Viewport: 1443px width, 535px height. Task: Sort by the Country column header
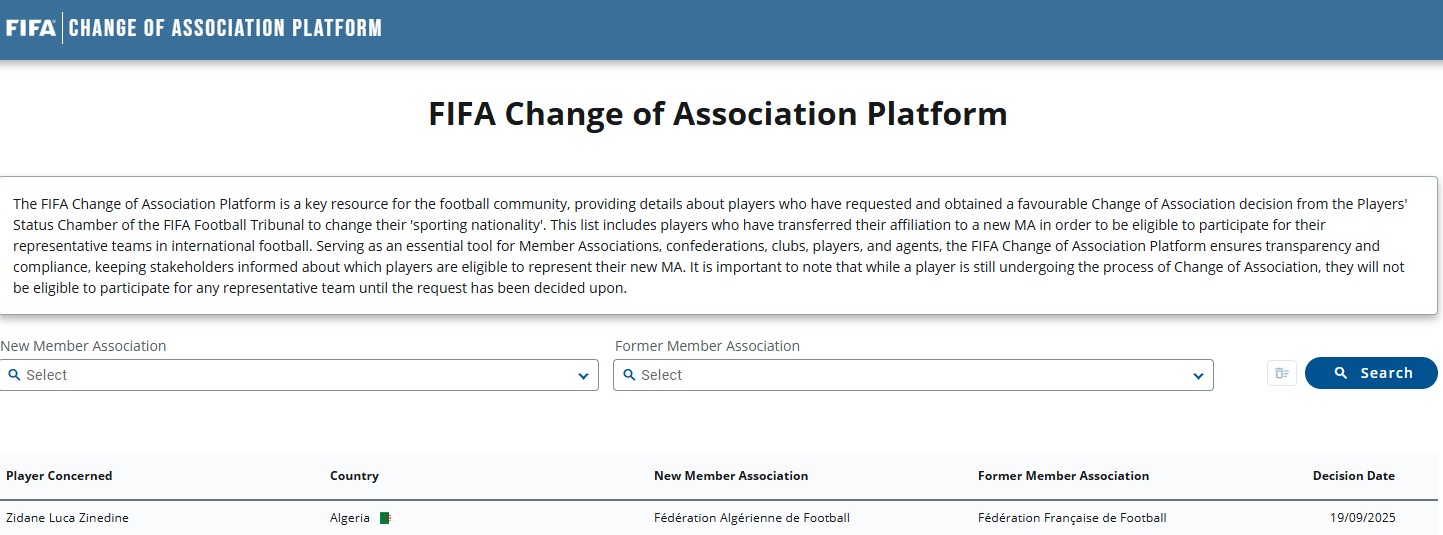coord(354,476)
